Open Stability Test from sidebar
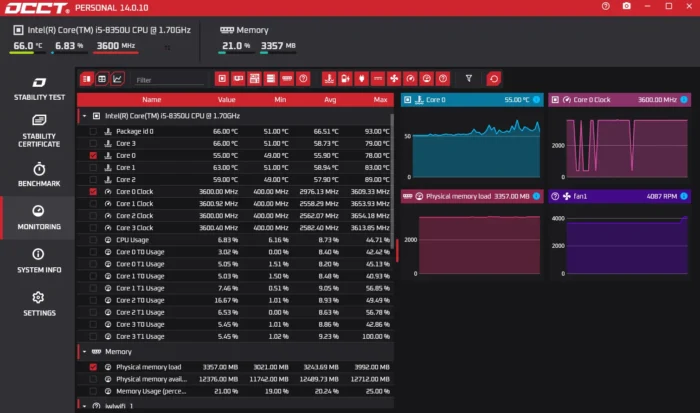This screenshot has height=413, width=700. point(39,88)
